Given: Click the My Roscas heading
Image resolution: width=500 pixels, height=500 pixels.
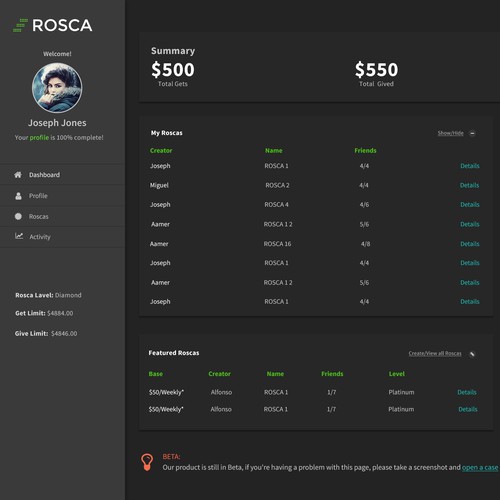Looking at the screenshot, I should pos(166,133).
